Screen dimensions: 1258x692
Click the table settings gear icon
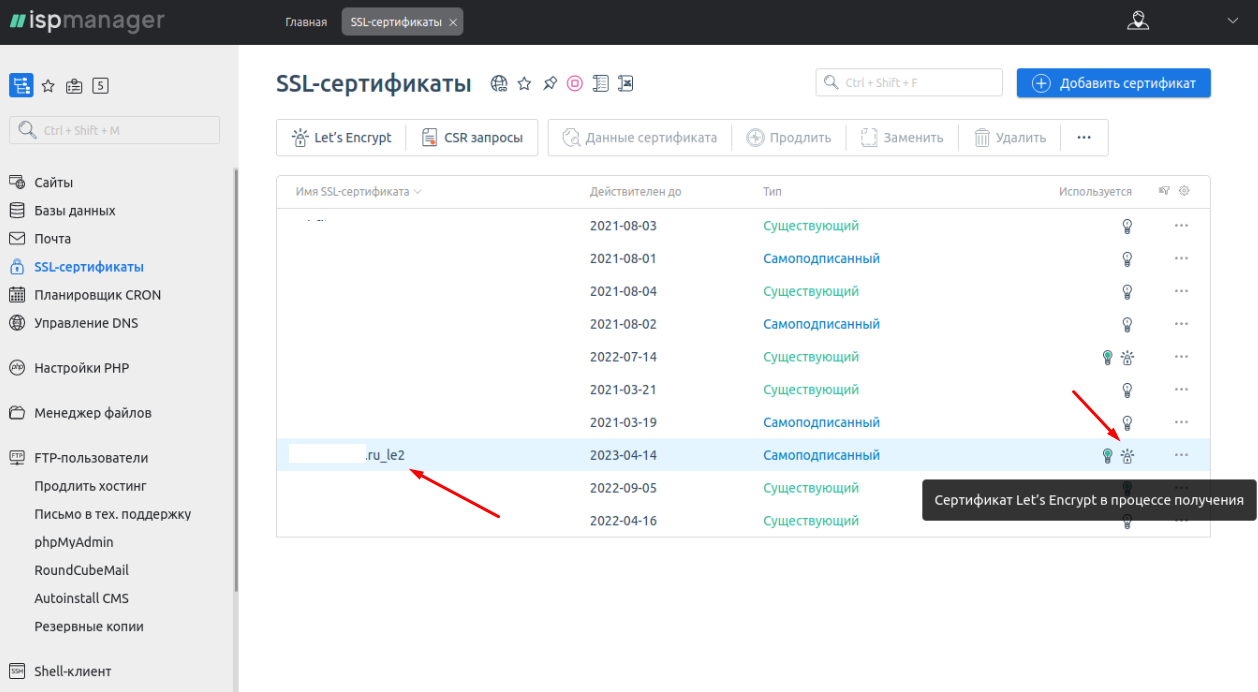point(1185,191)
